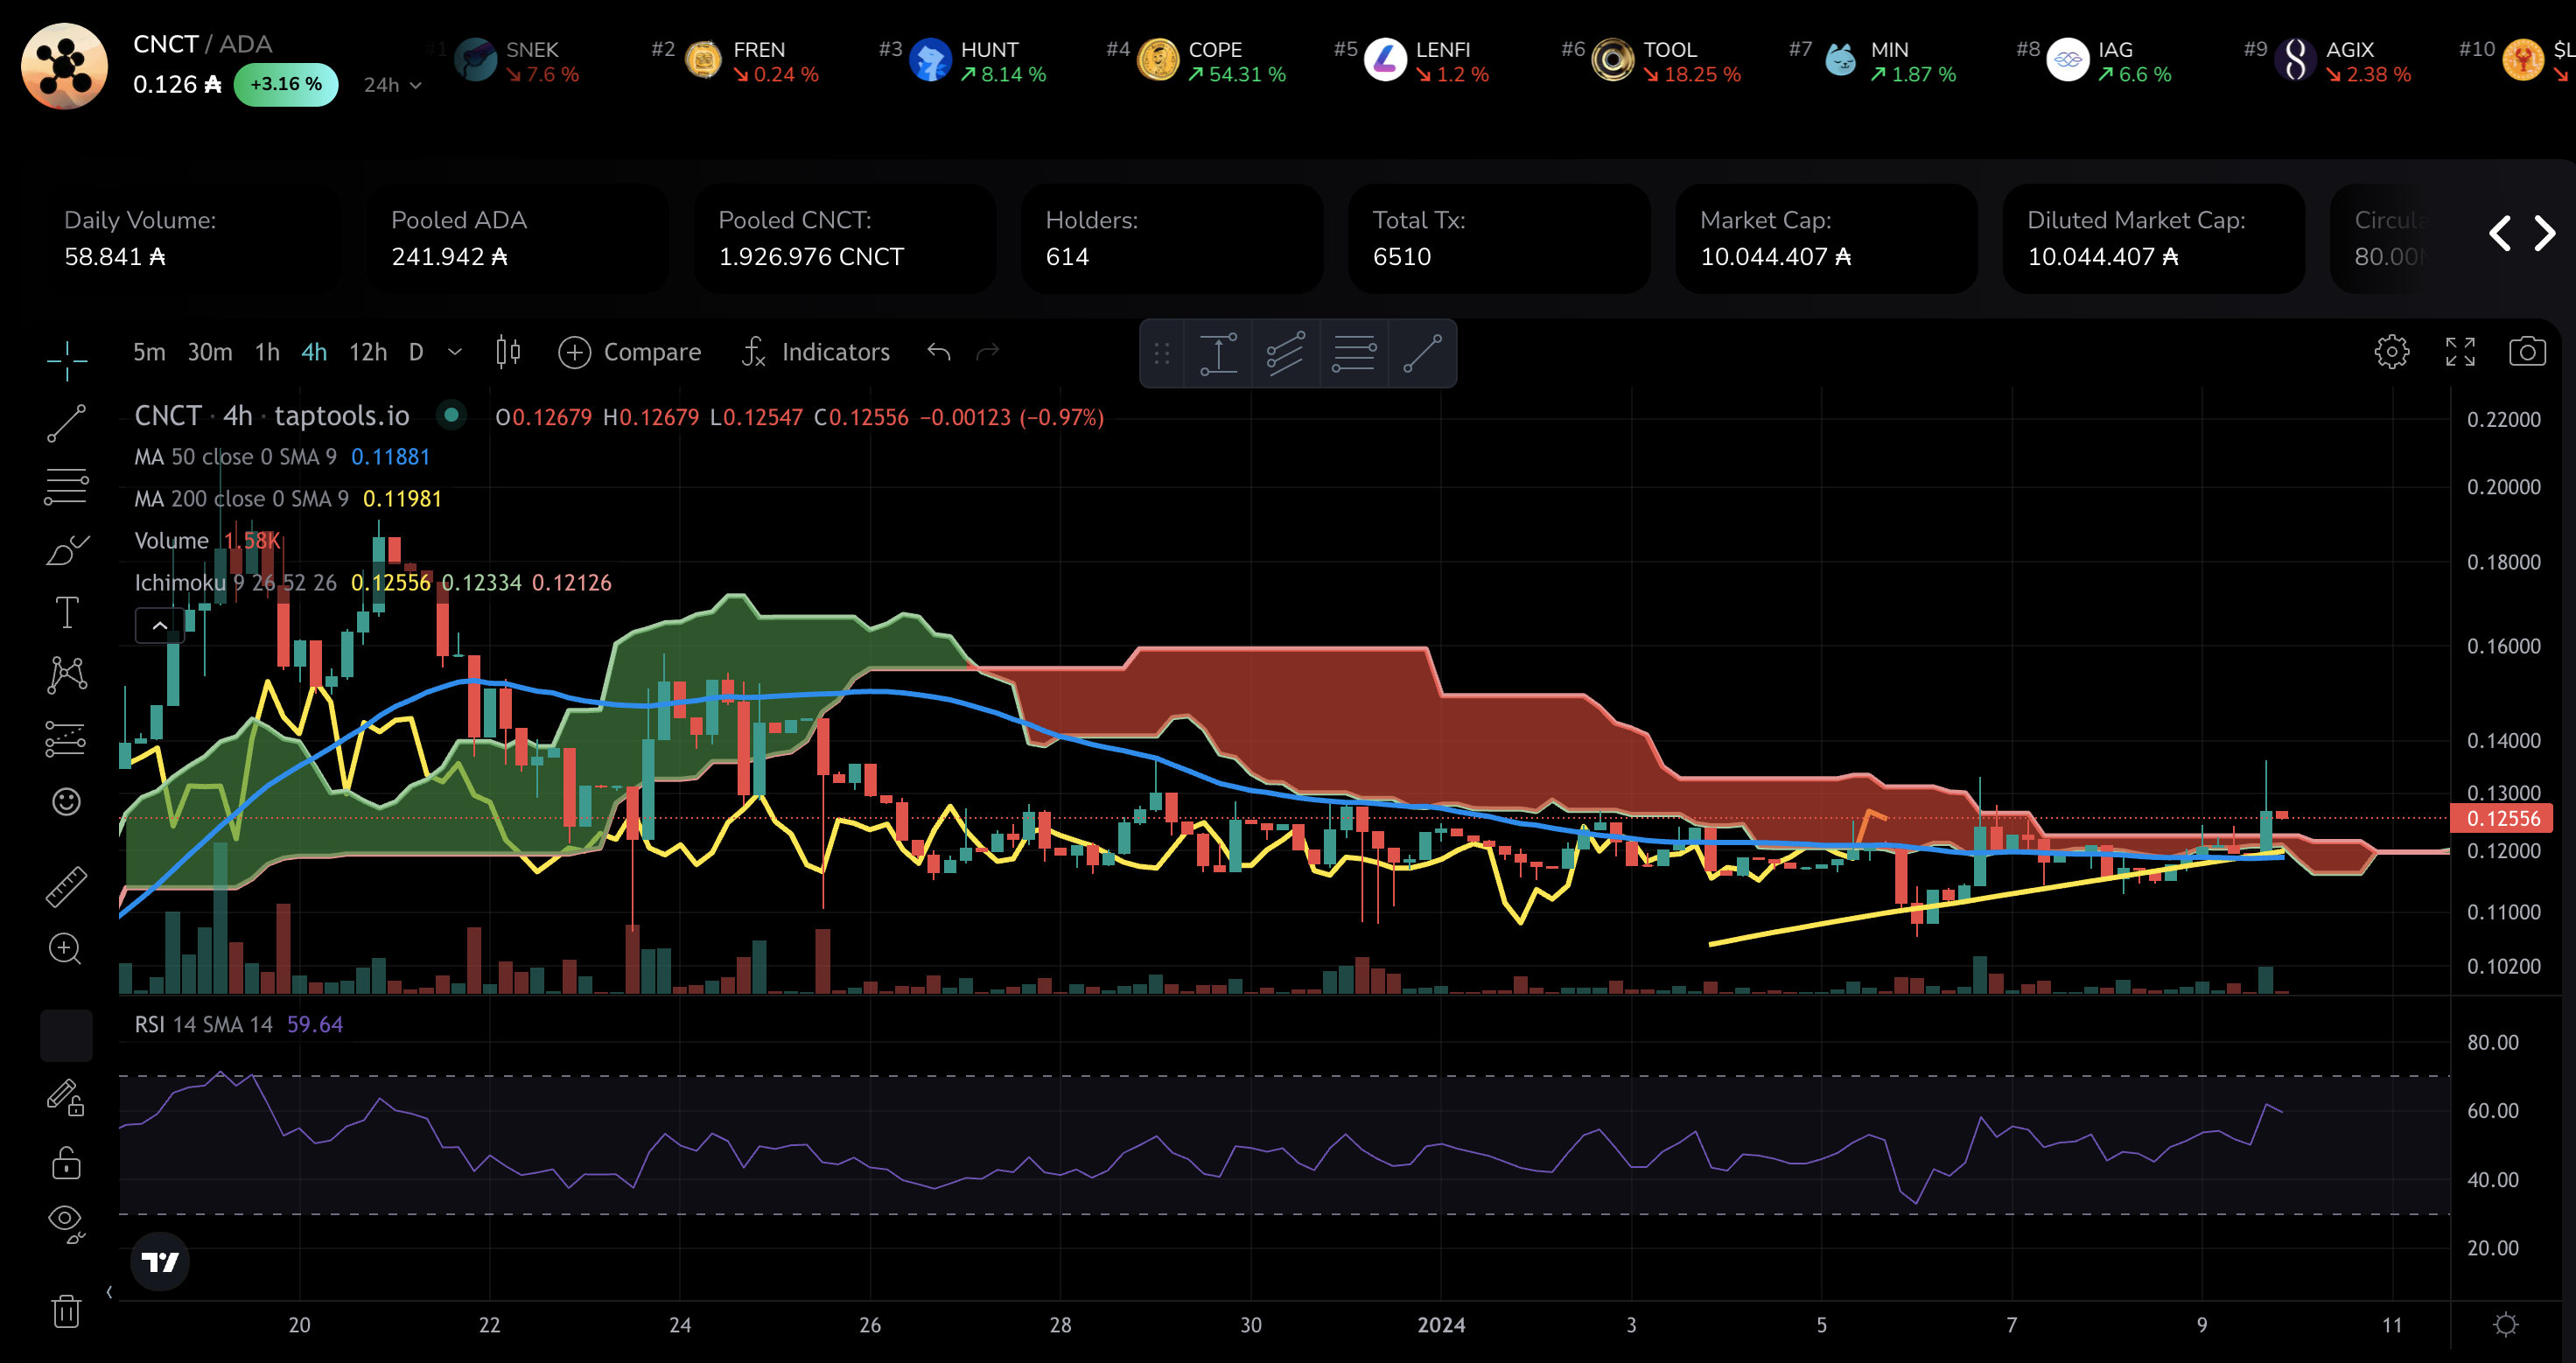Image resolution: width=2576 pixels, height=1363 pixels.
Task: Open the HUNT trending token
Action: coord(979,61)
